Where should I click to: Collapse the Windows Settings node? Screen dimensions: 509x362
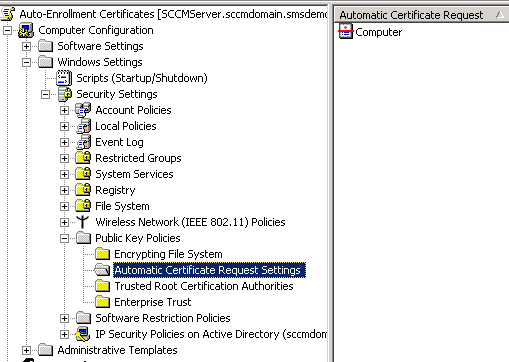26,63
